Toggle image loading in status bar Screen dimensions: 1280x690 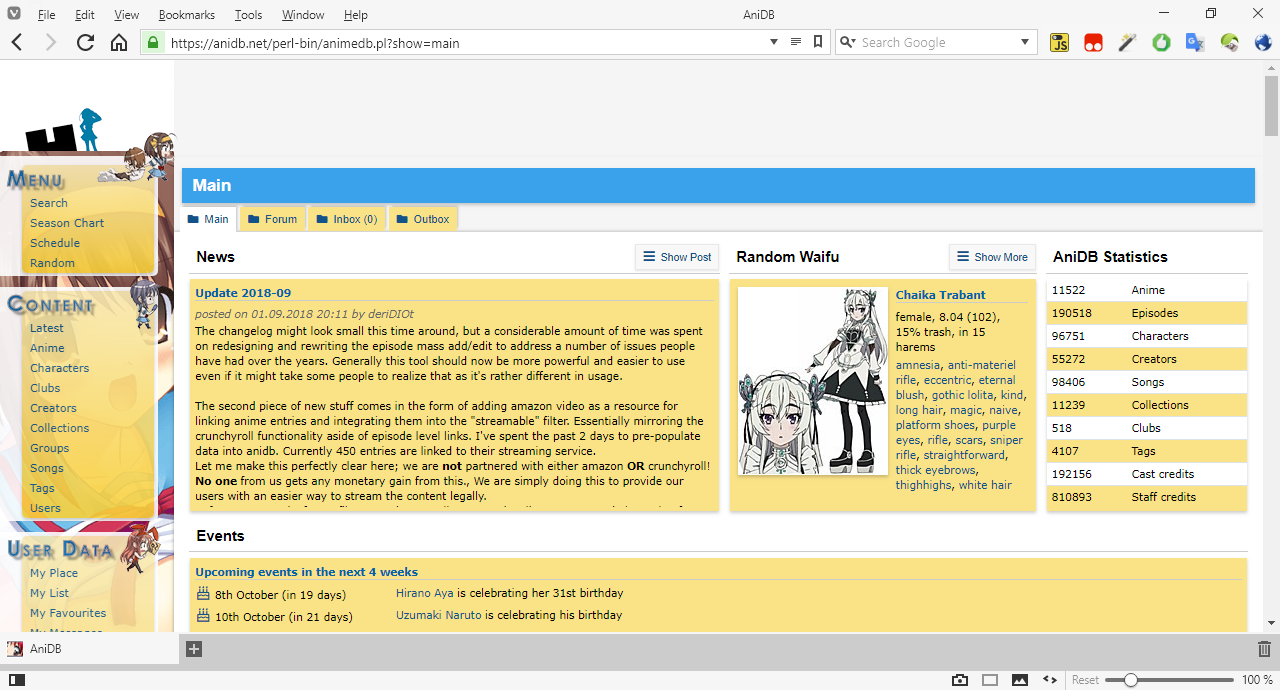pos(1020,680)
